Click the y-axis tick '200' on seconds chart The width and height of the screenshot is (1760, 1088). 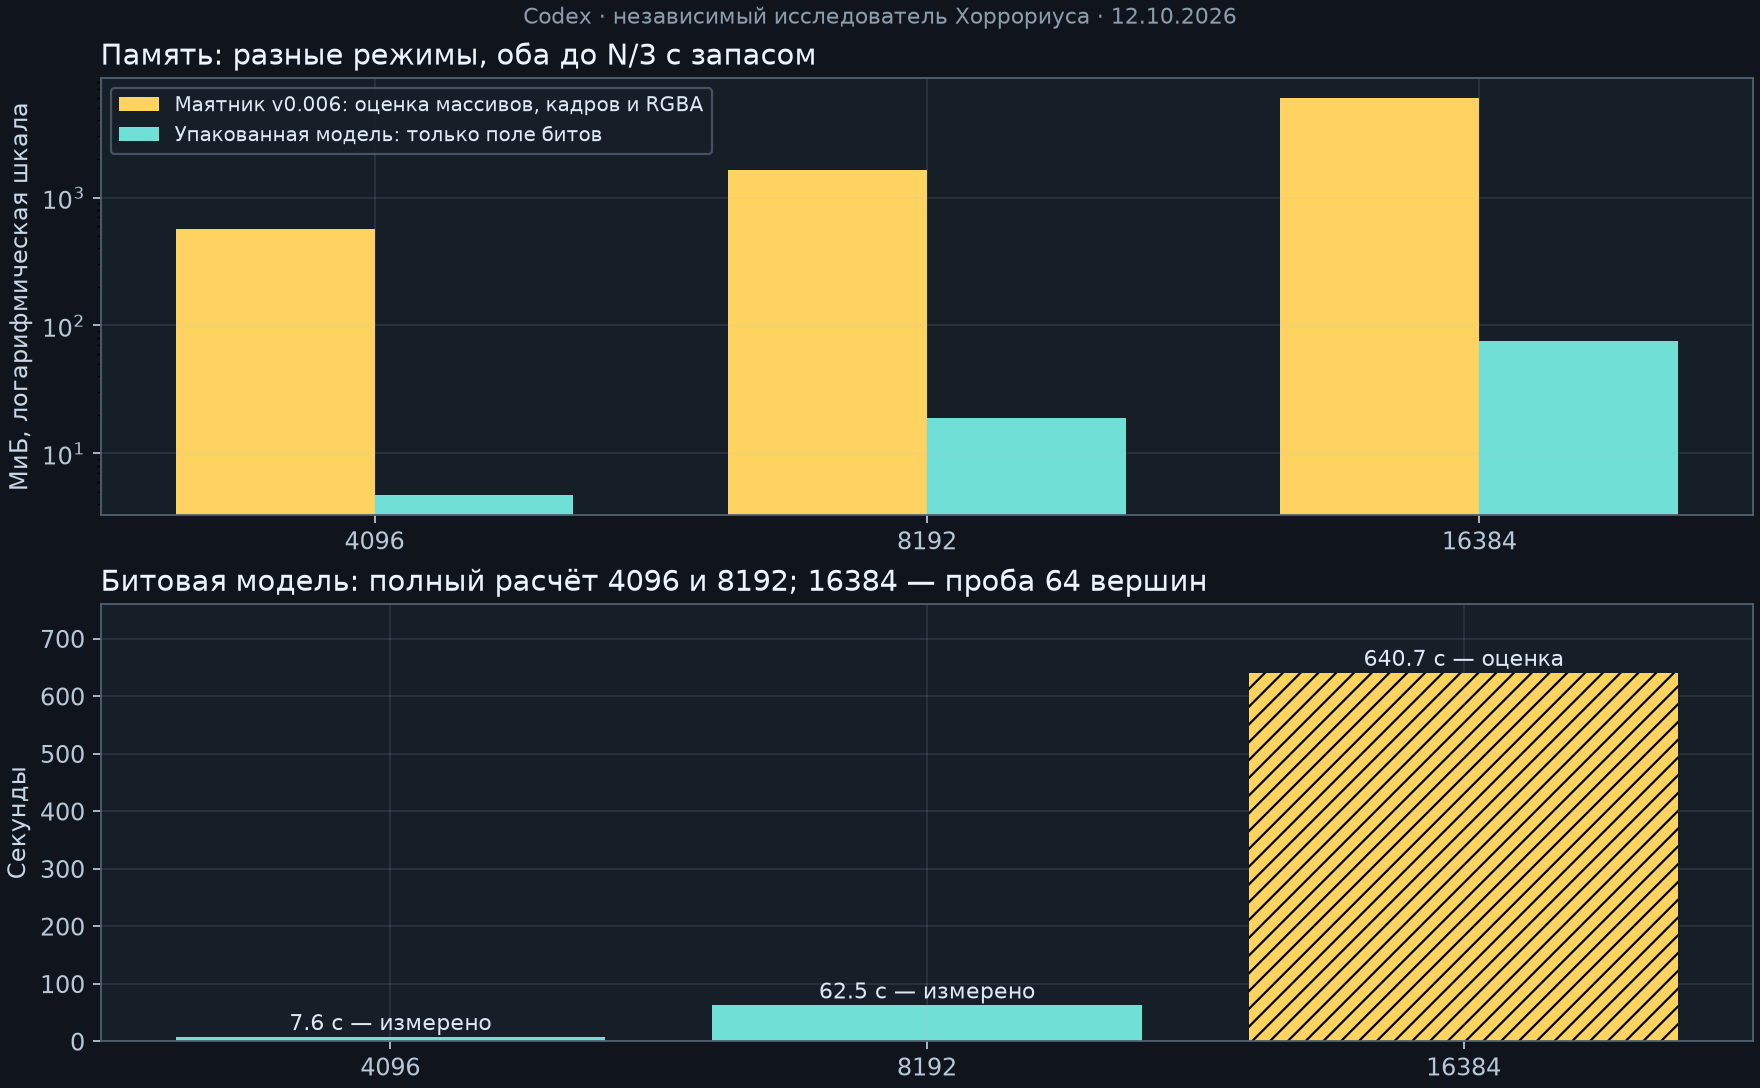click(63, 926)
